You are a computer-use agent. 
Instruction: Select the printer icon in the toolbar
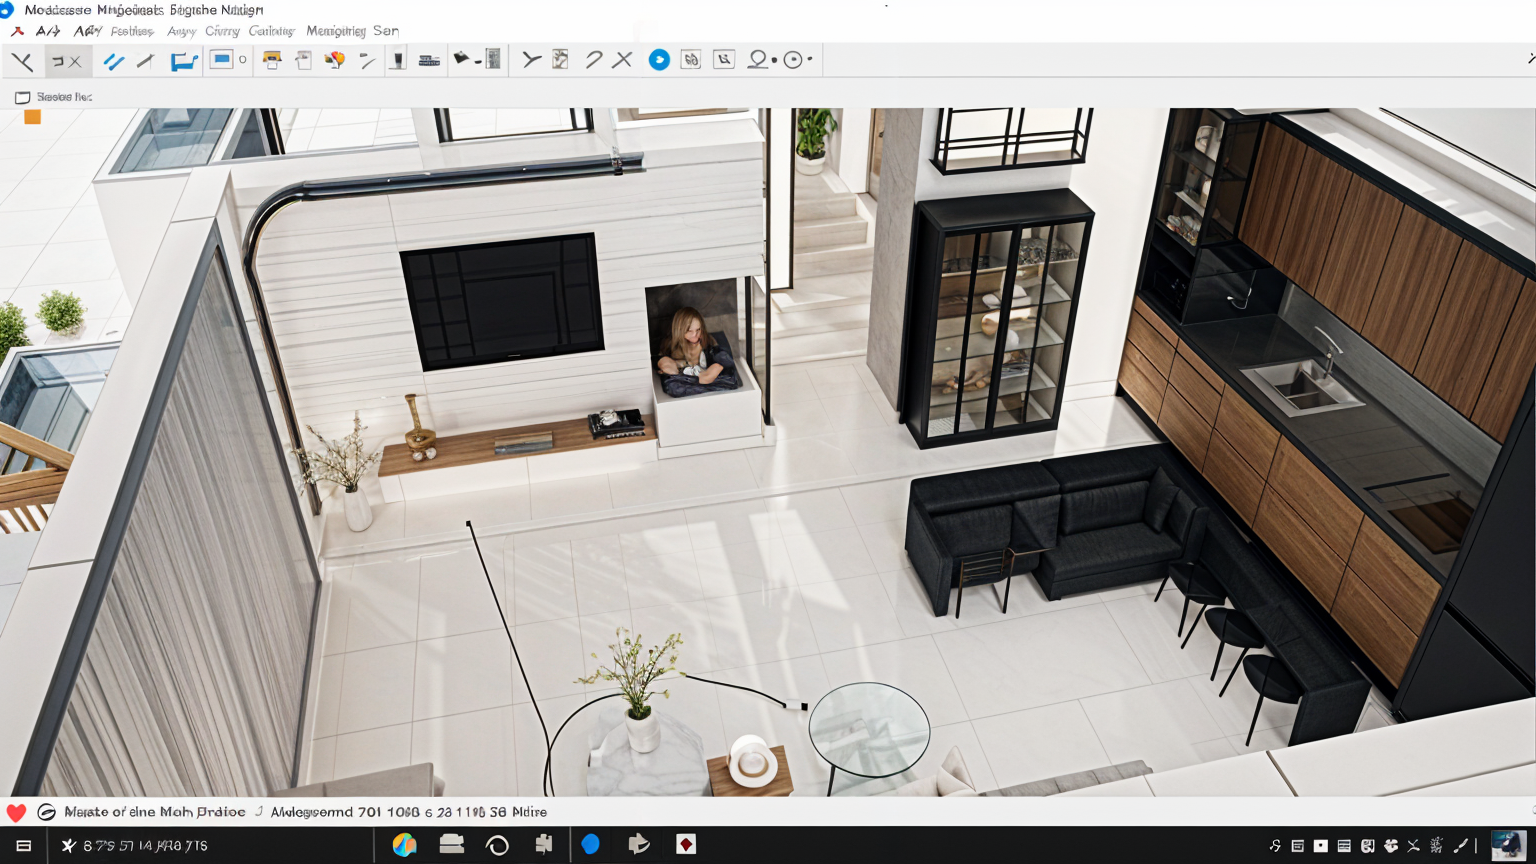coord(272,60)
